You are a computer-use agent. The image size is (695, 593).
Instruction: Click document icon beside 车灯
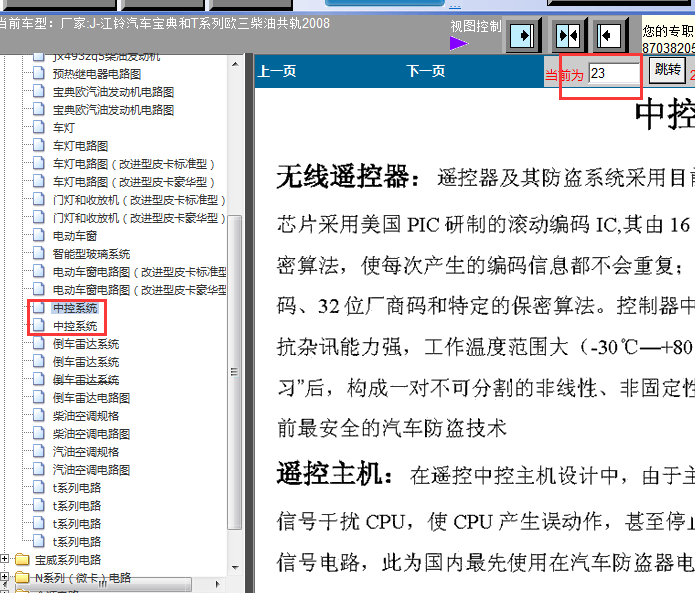click(x=39, y=127)
